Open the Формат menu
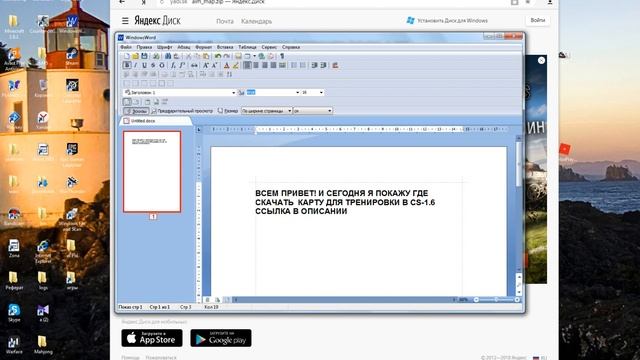 [x=204, y=47]
